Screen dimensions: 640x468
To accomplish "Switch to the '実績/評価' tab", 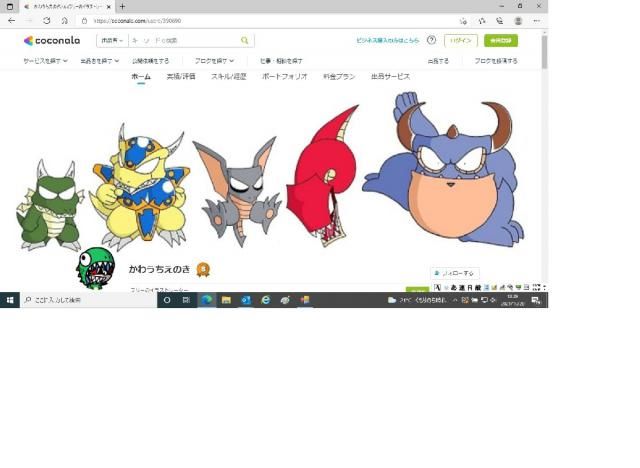I will tap(181, 76).
